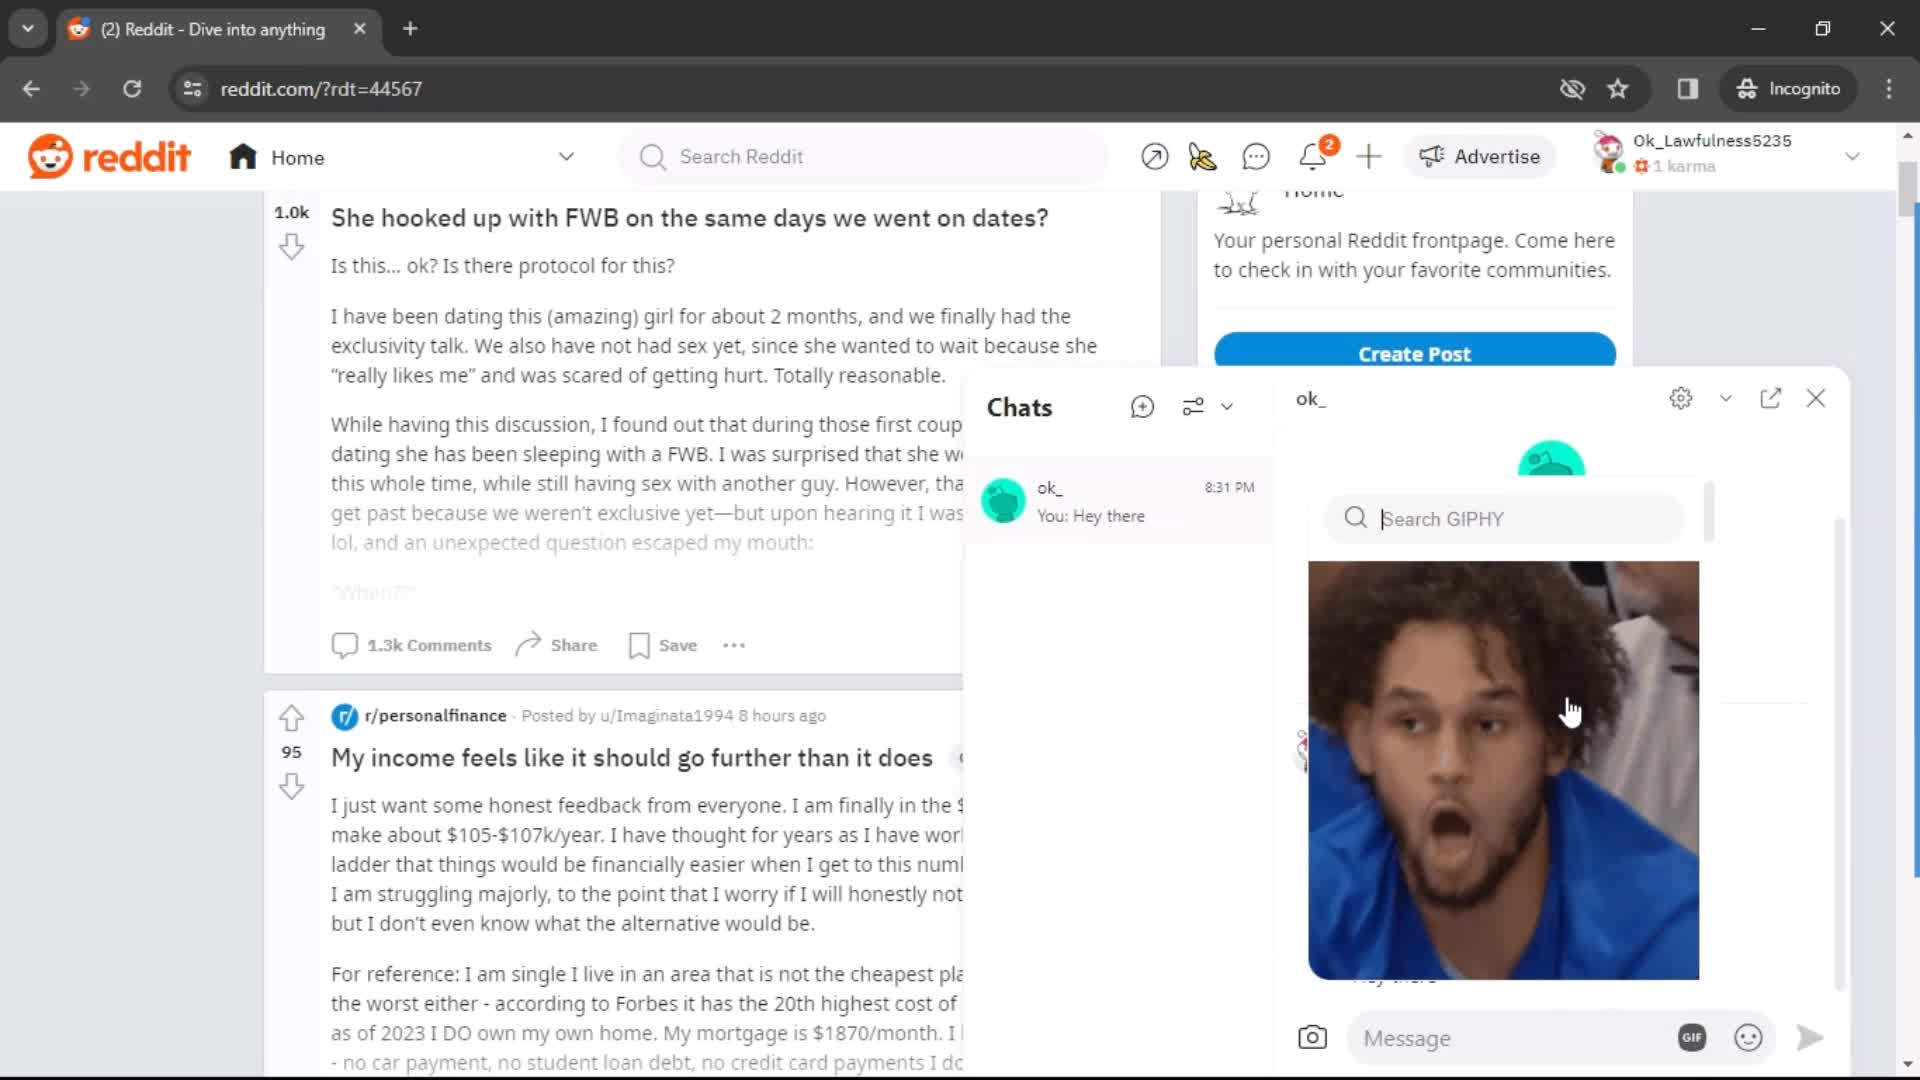Screen dimensions: 1920x1080
Task: Toggle the Reddit notifications dropdown
Action: coord(1313,156)
